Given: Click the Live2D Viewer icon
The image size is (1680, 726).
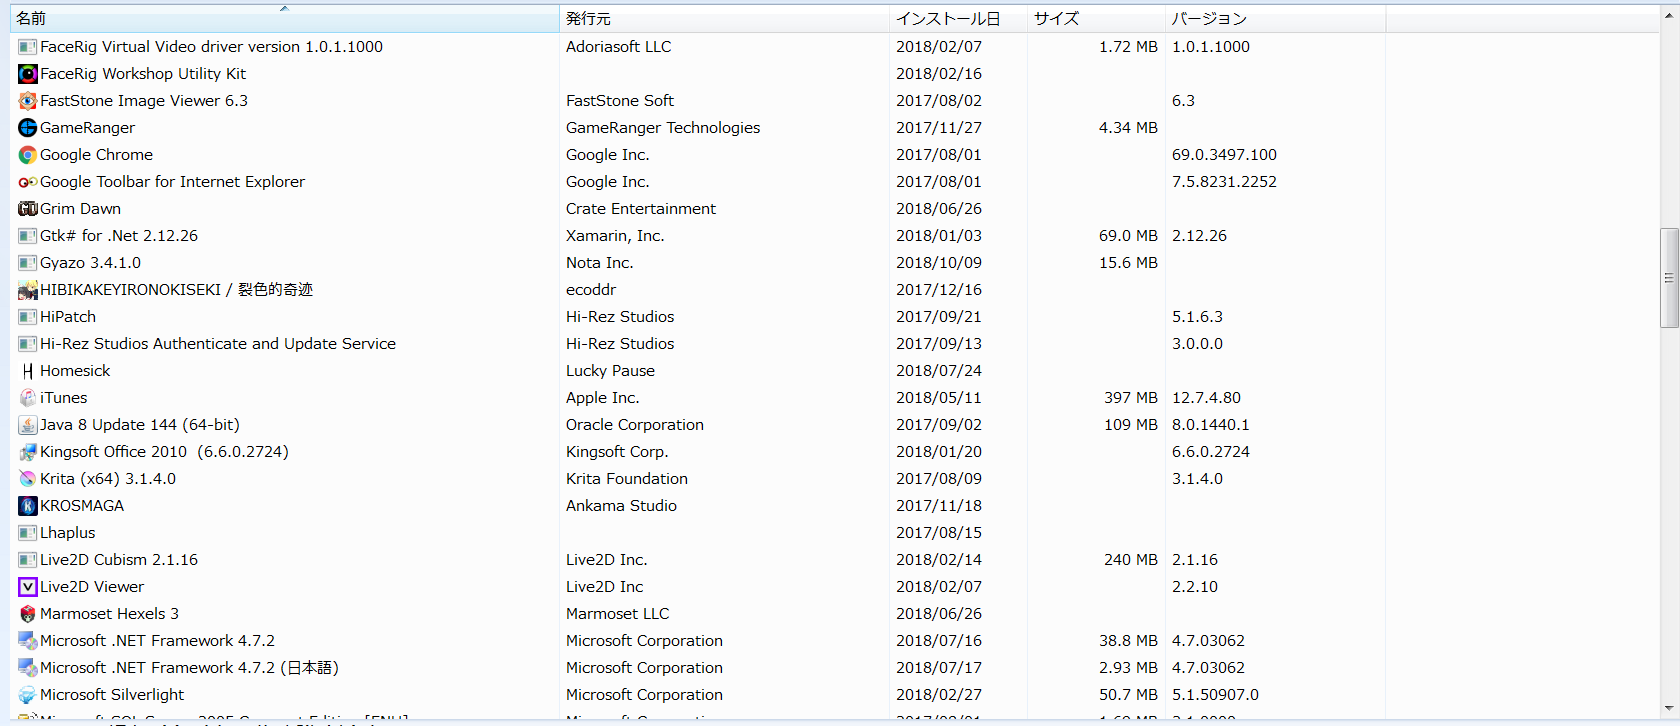Looking at the screenshot, I should click(28, 587).
